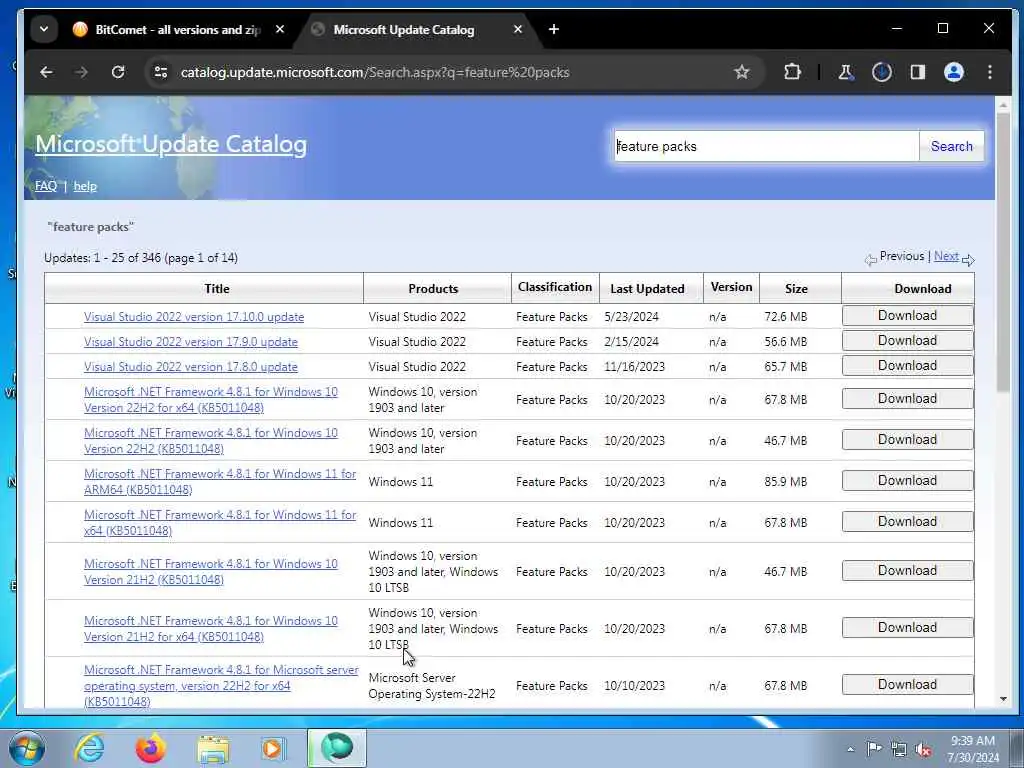Screen dimensions: 1024x768
Task: Click the muted volume tray icon
Action: coord(923,750)
